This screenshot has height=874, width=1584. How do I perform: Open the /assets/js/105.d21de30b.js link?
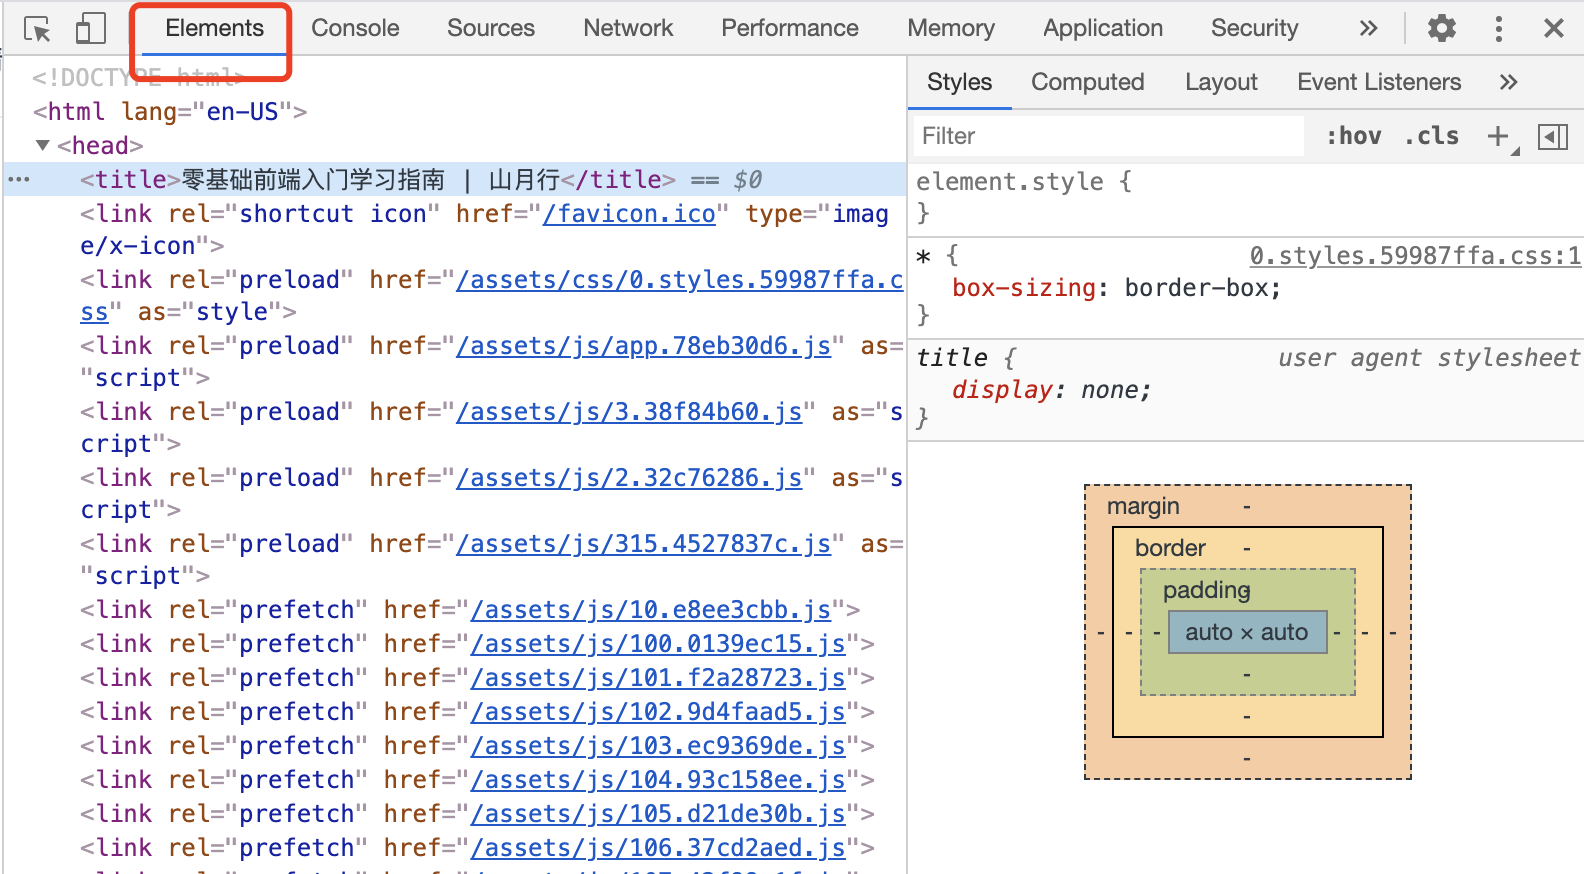coord(658,814)
